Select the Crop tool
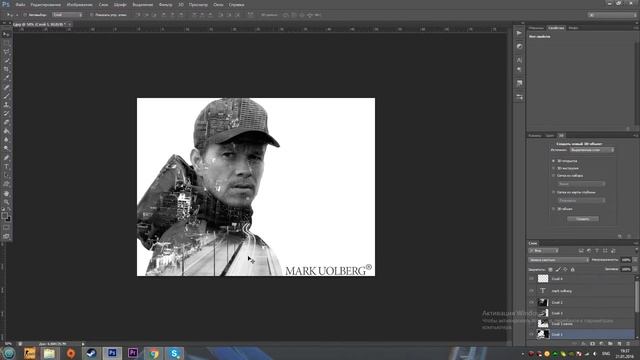Viewport: 640px width, 360px height. click(x=6, y=69)
